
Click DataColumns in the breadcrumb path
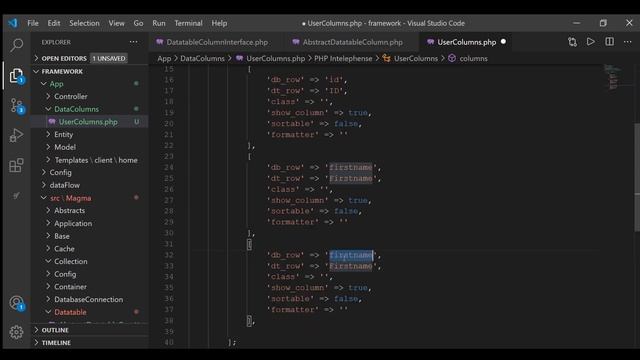(202, 58)
